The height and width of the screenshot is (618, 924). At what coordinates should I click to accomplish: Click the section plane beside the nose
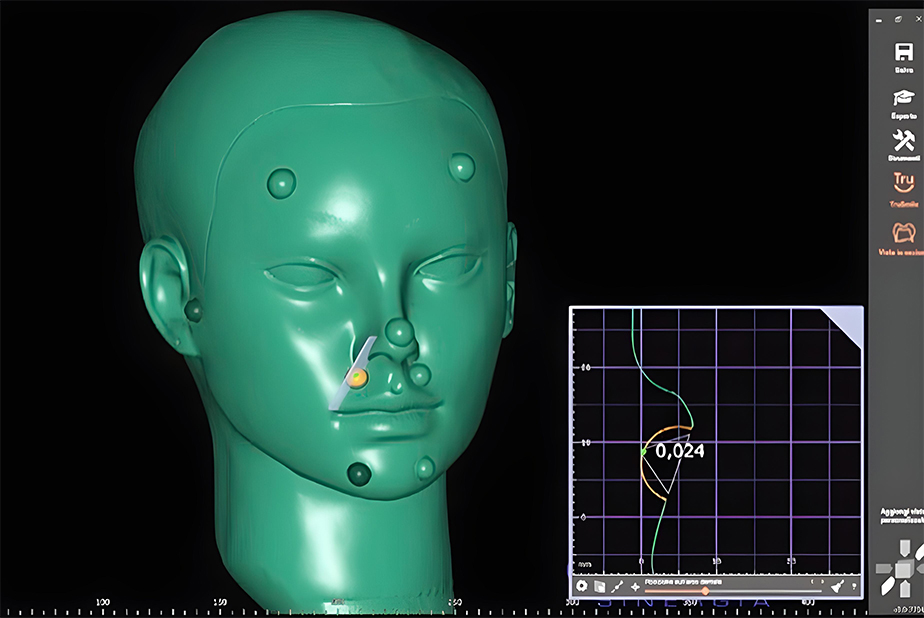(x=343, y=390)
